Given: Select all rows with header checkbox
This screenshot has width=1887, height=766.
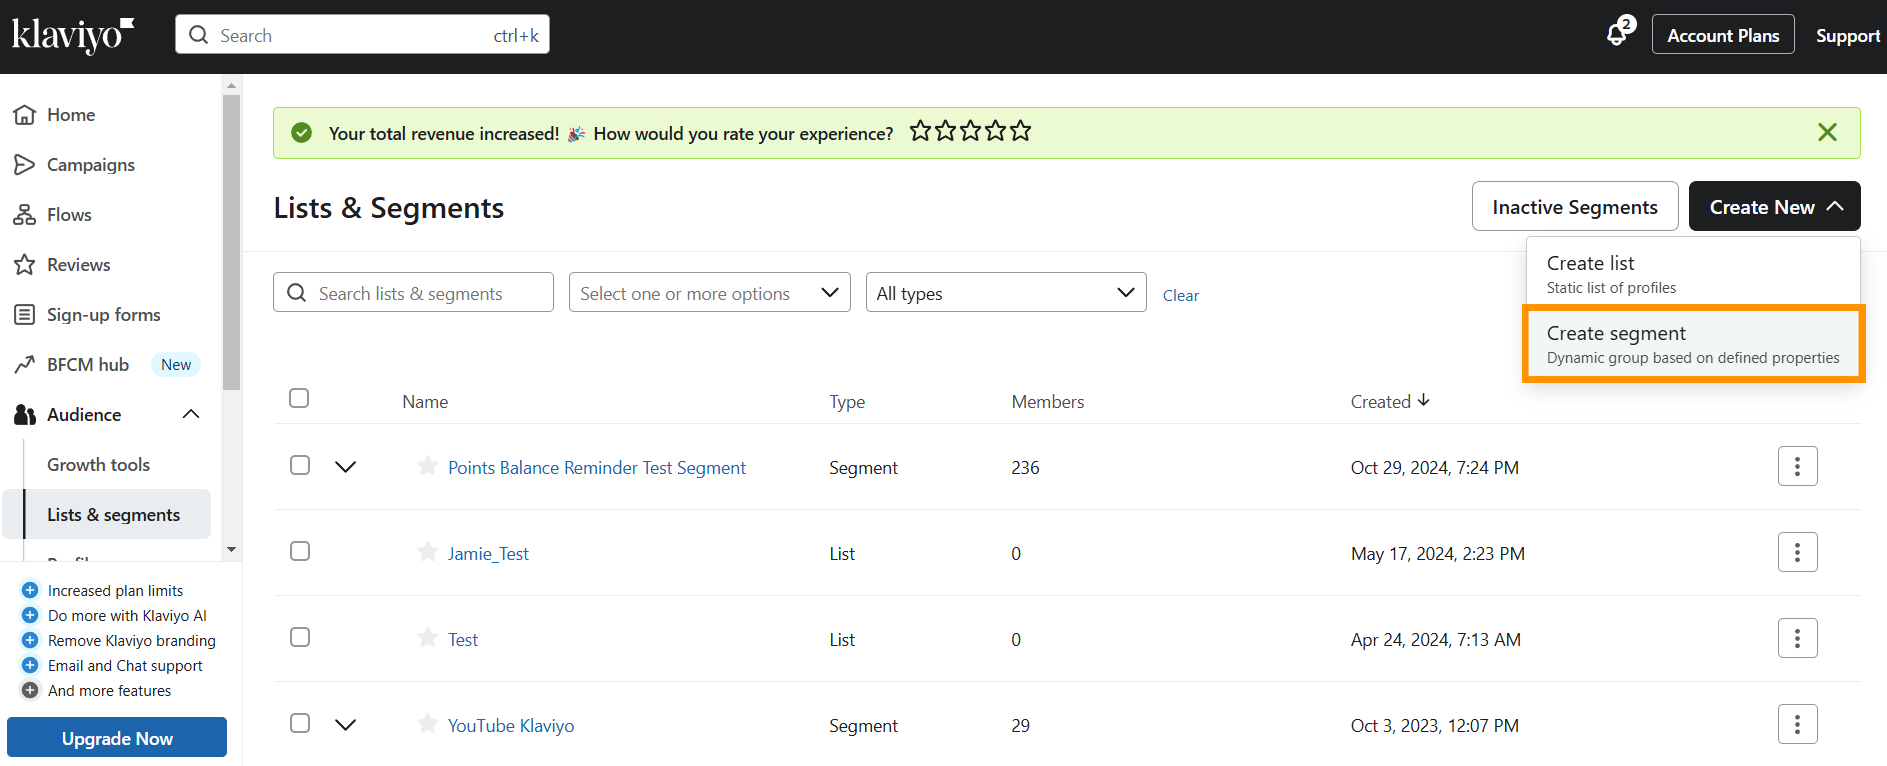Looking at the screenshot, I should [x=299, y=398].
